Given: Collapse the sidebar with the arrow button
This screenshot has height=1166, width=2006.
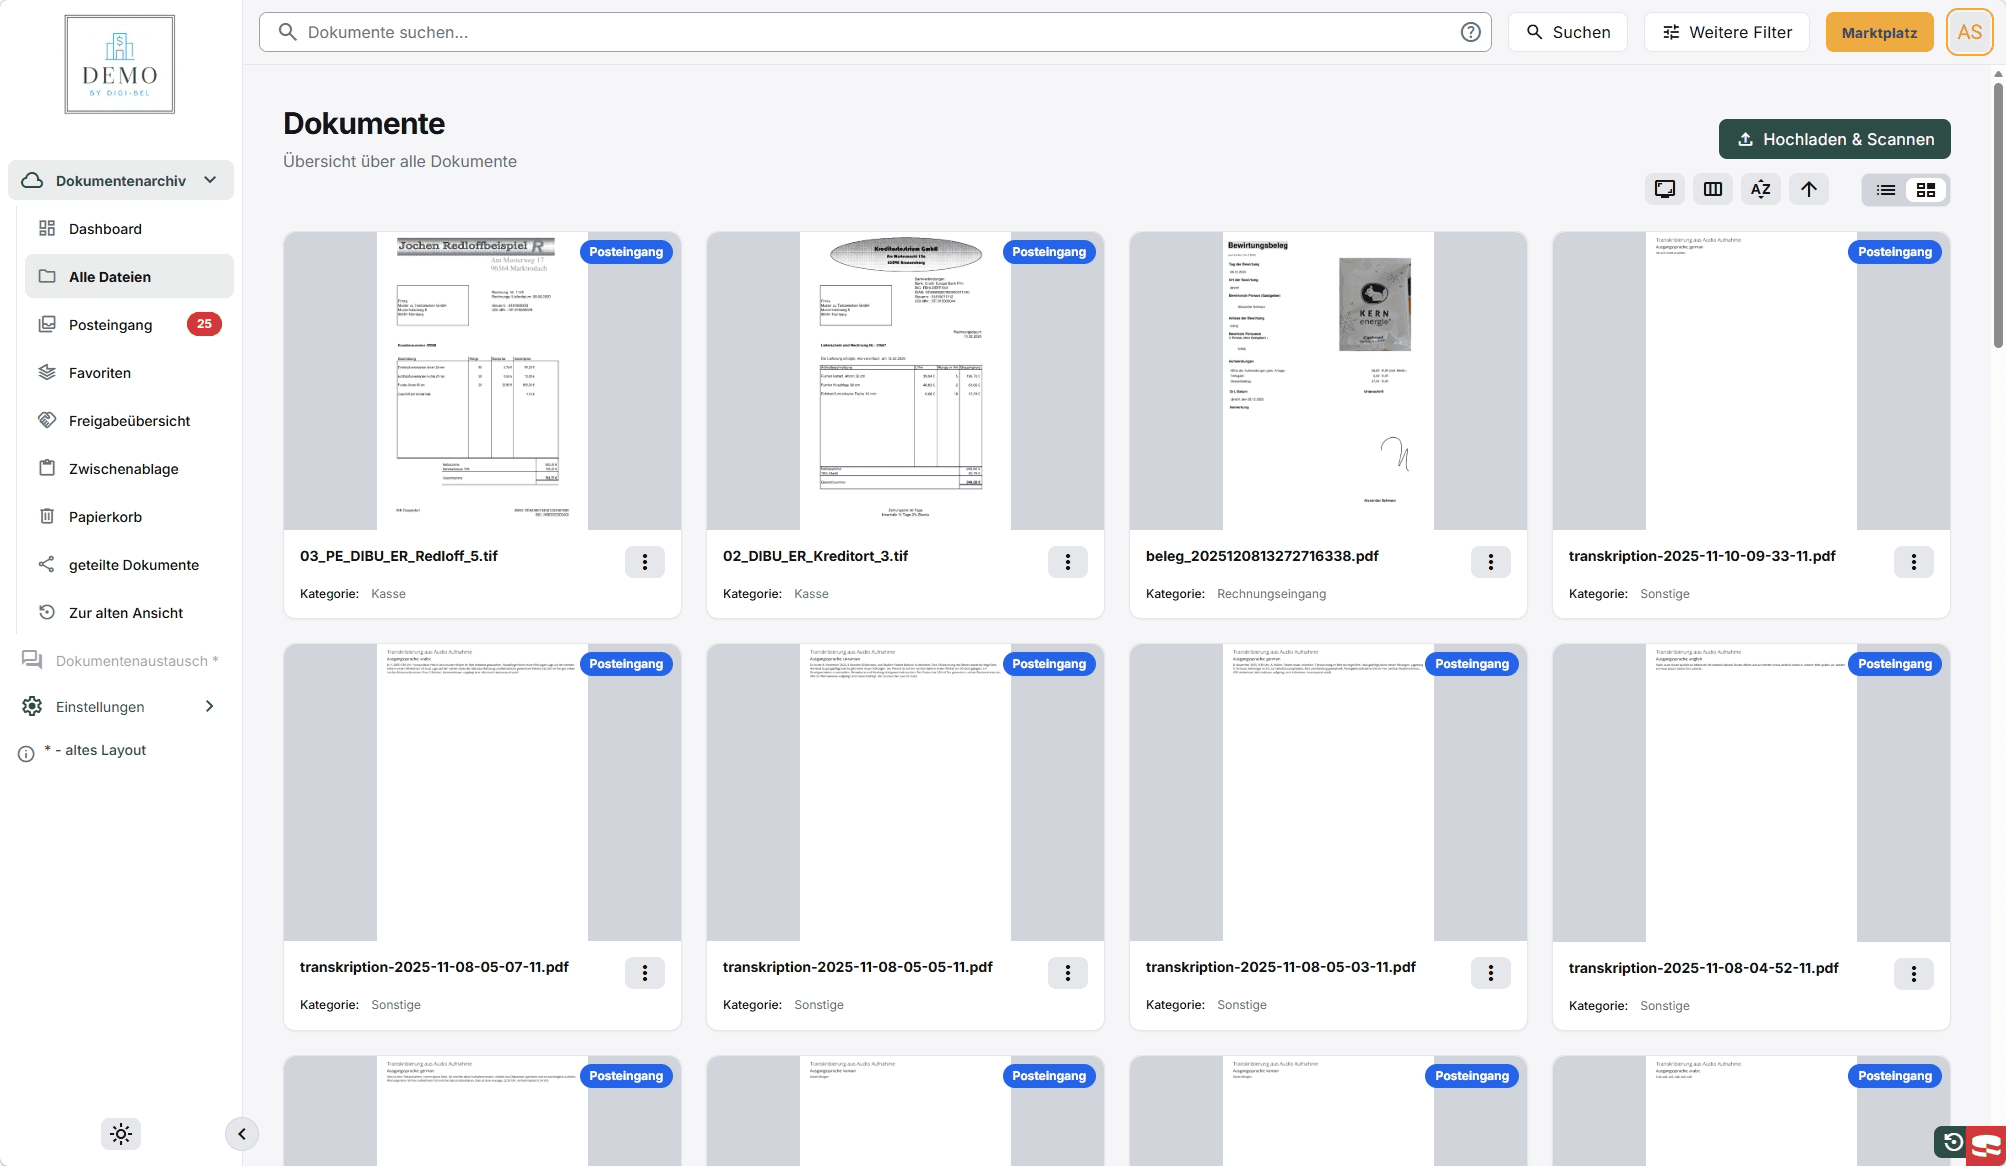Looking at the screenshot, I should point(242,1134).
